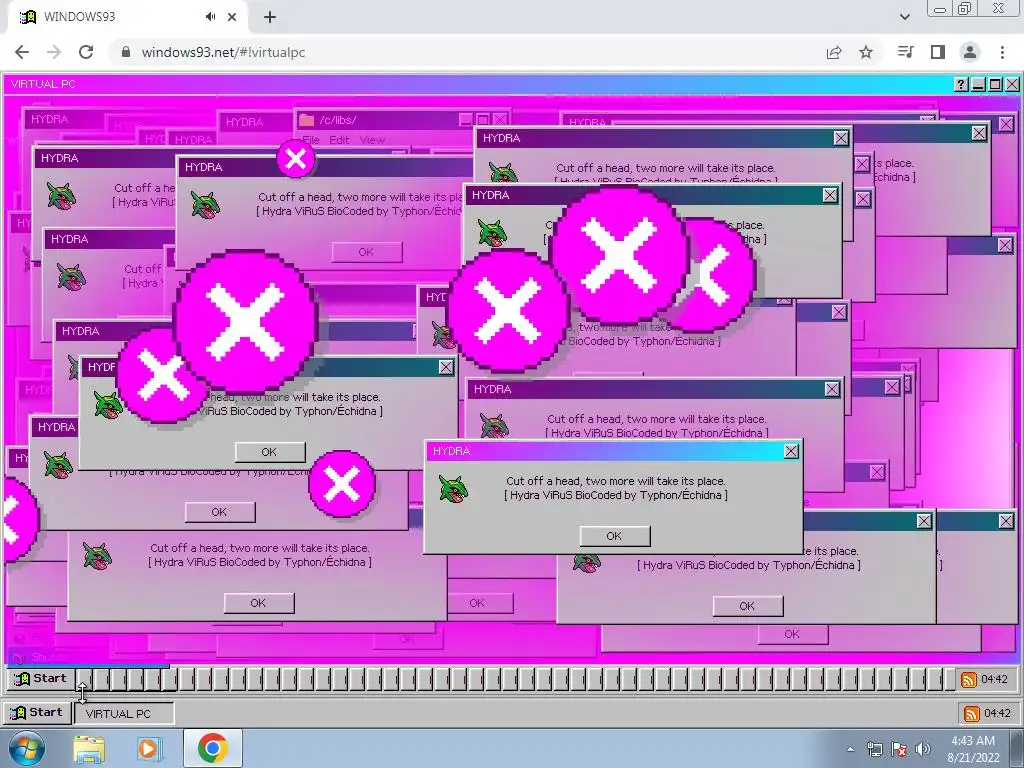Reload the windows93.net page
Viewport: 1024px width, 768px height.
click(86, 52)
